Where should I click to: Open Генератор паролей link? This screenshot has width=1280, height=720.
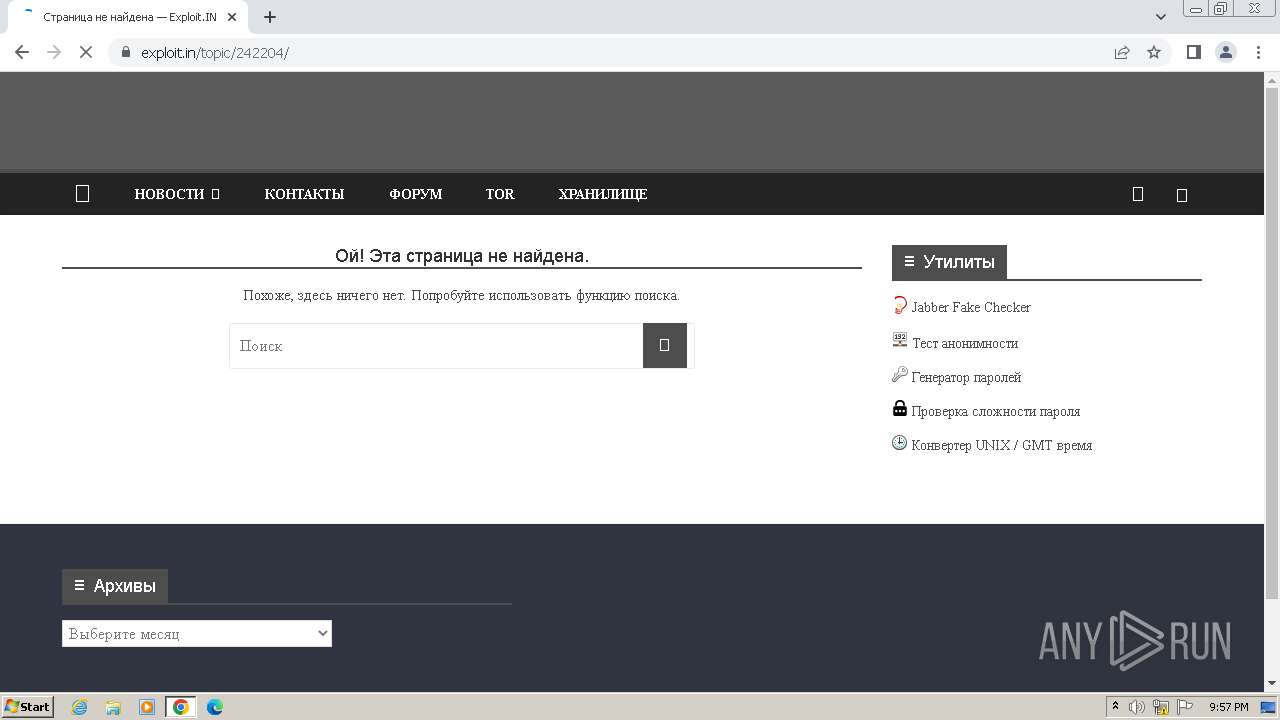966,378
